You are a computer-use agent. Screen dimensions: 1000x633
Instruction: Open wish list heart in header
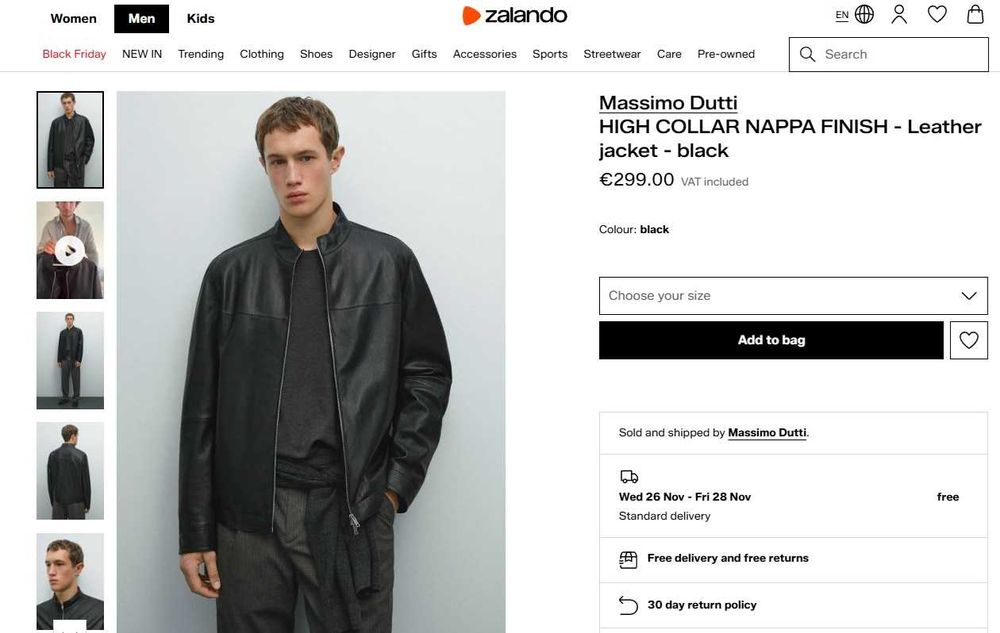click(937, 15)
